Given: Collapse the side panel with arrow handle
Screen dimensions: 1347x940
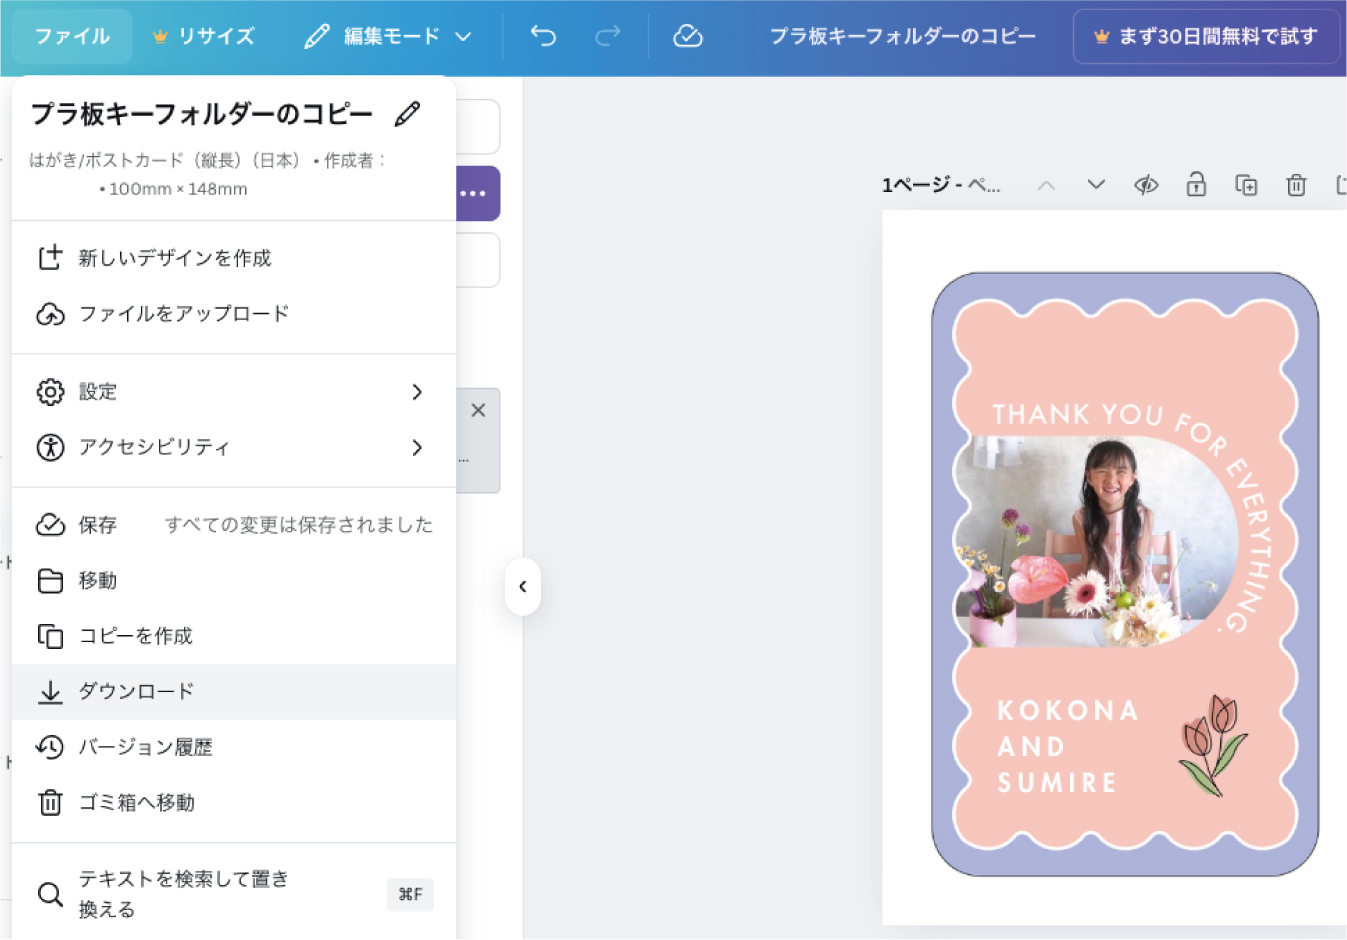Looking at the screenshot, I should (523, 586).
